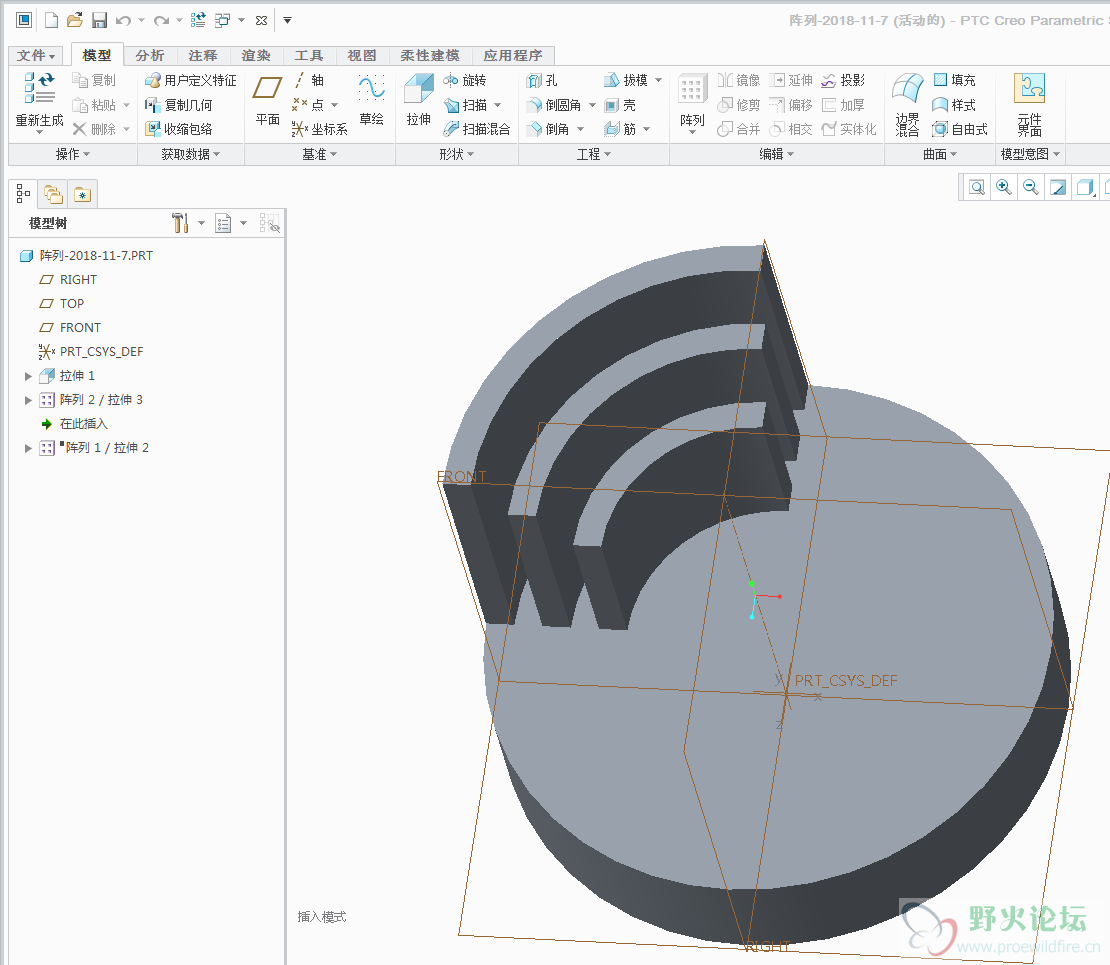Select the Coordinate System (坐标系) tool

tap(319, 129)
